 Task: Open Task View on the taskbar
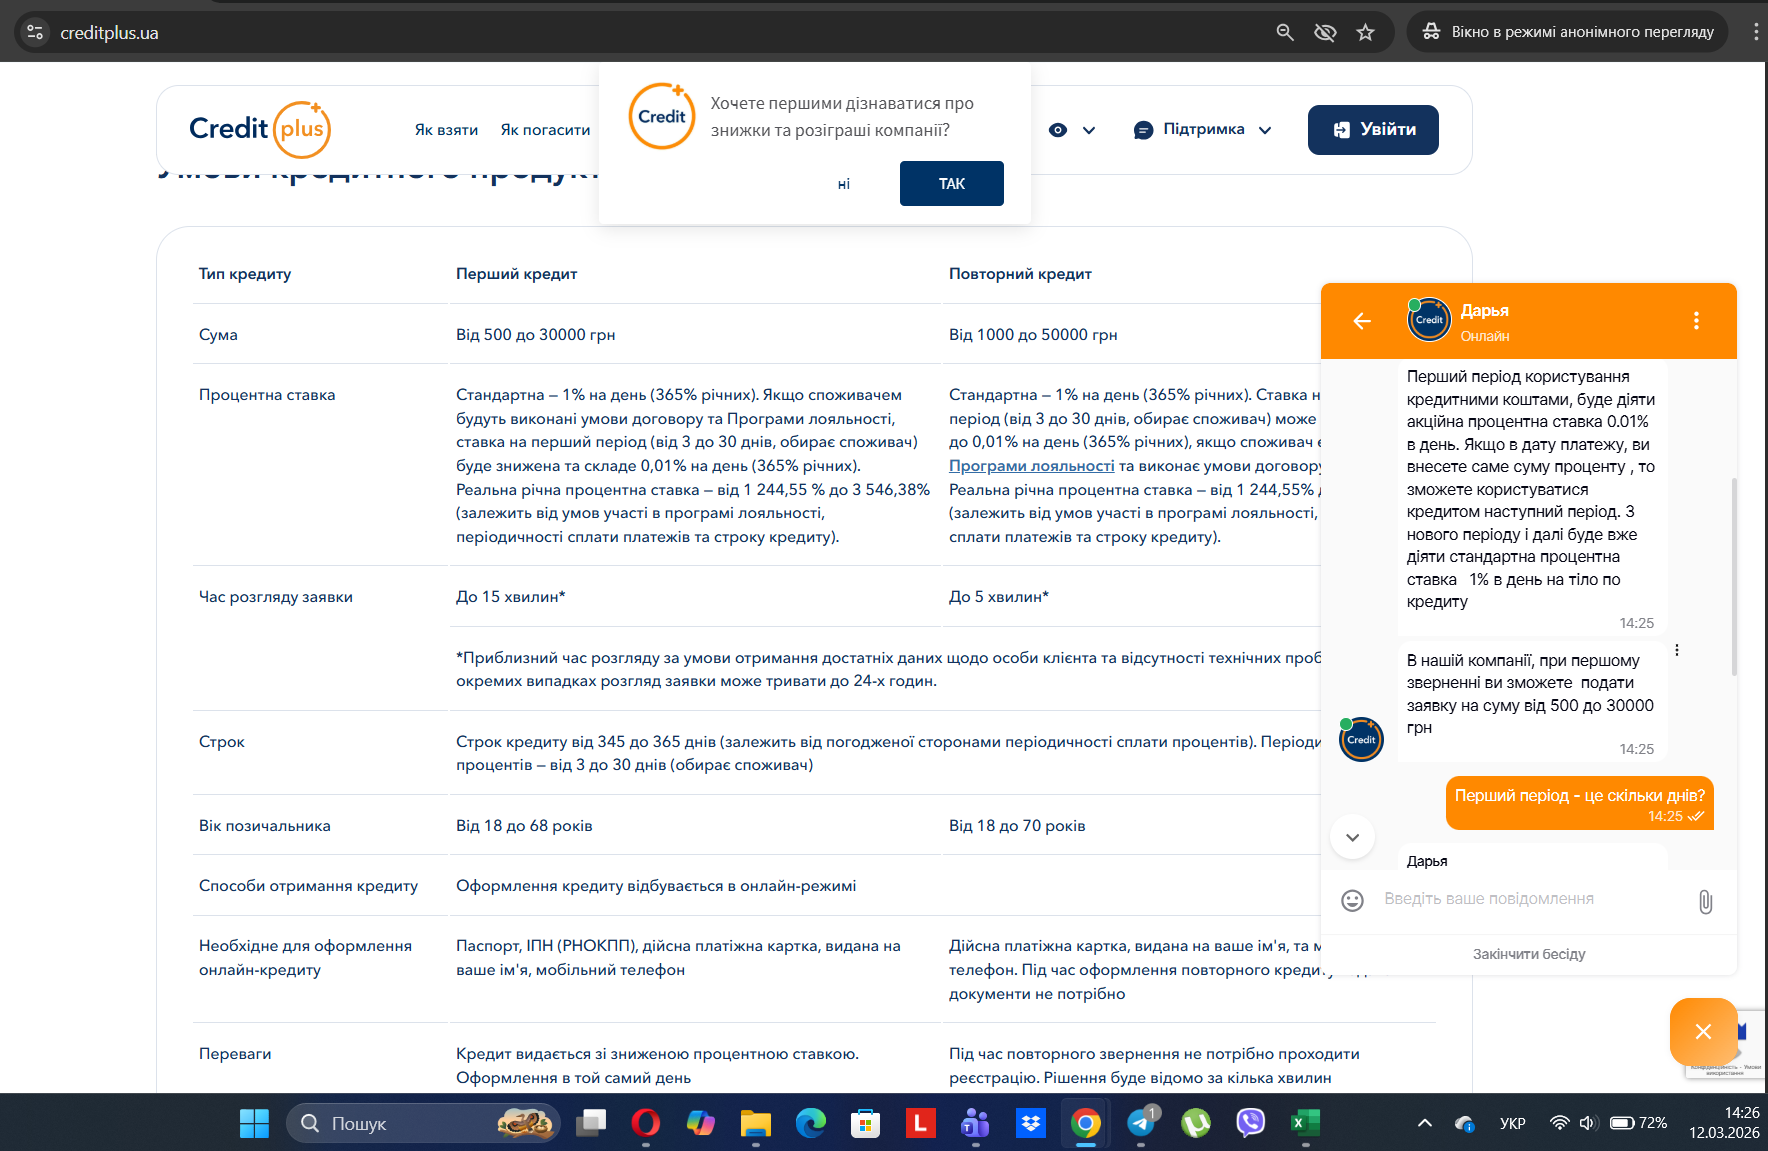[591, 1123]
